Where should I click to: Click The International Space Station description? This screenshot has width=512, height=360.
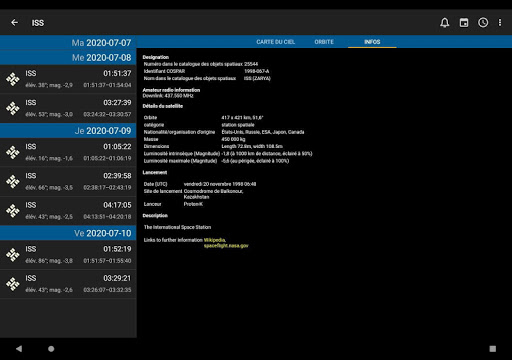click(x=177, y=227)
